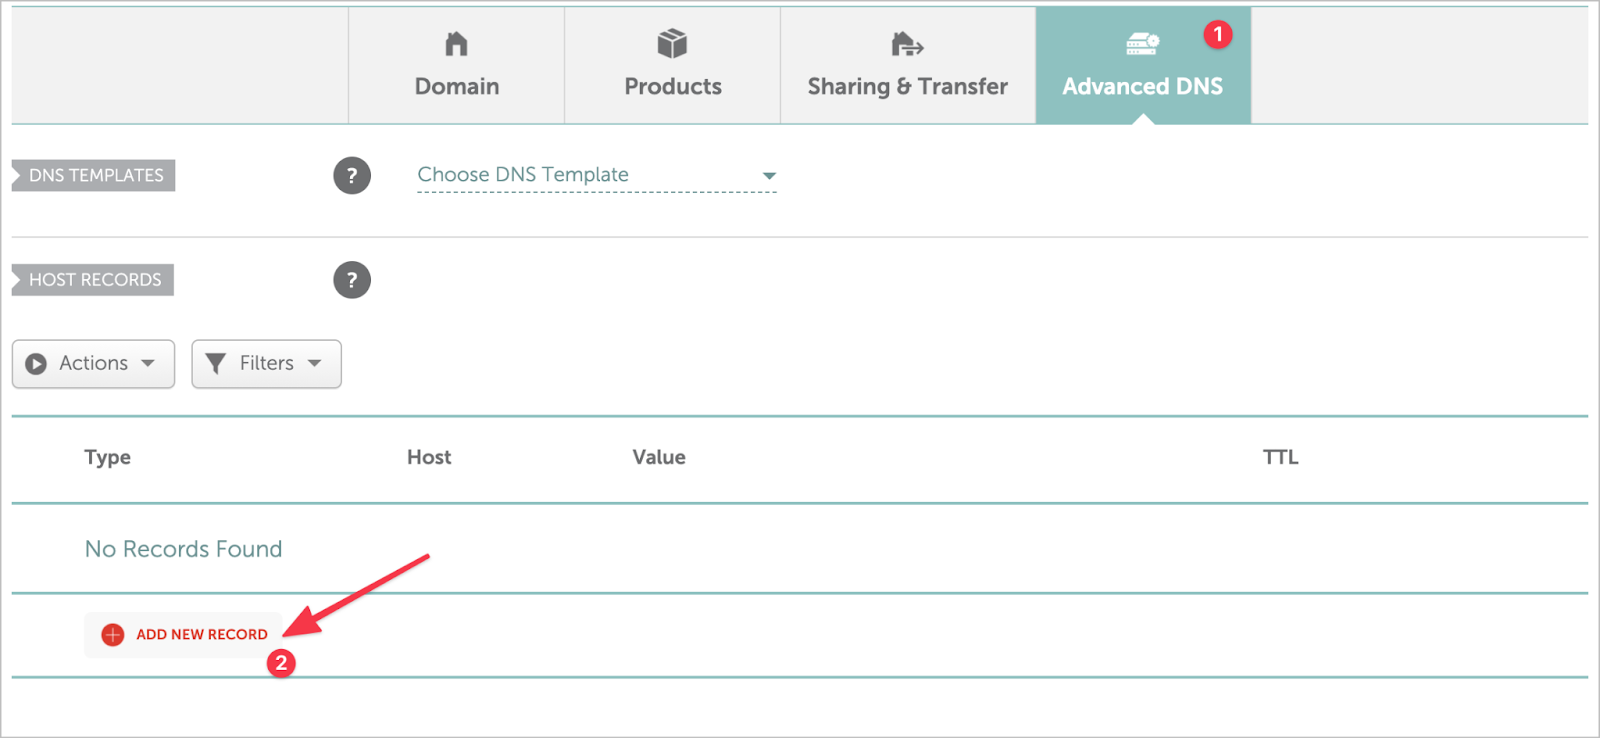Click the Add New Record button

(x=183, y=635)
